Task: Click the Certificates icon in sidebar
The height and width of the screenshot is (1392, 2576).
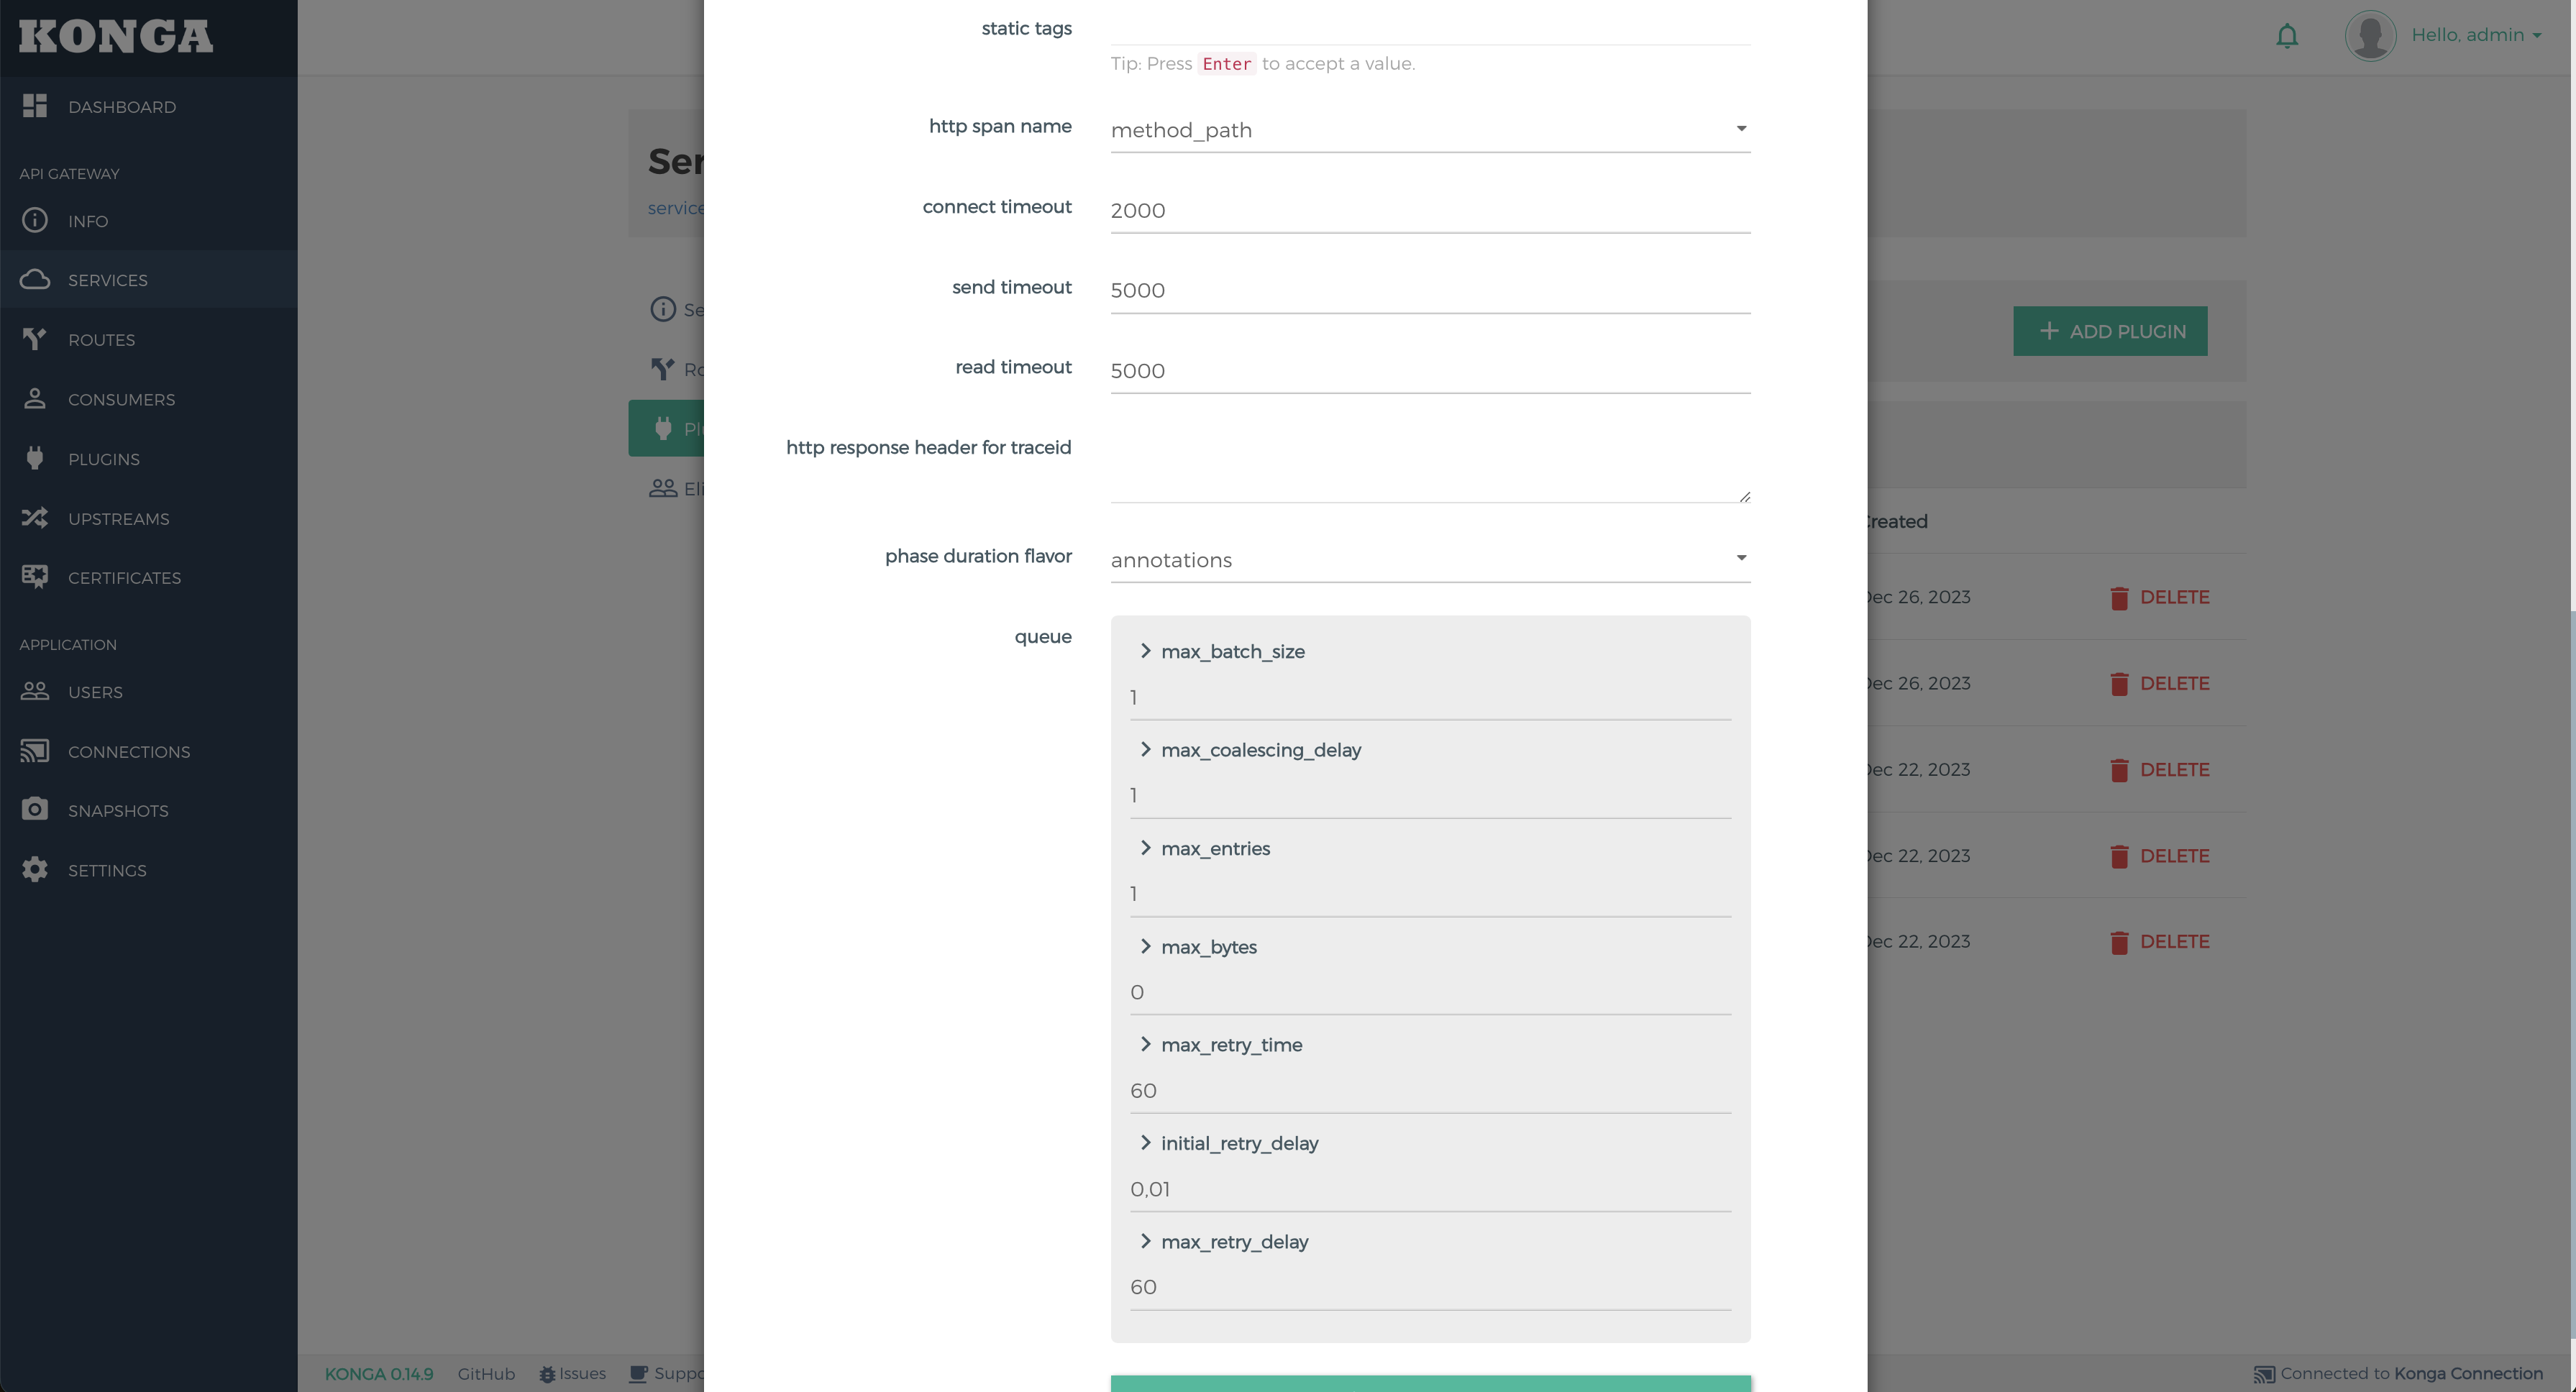Action: (35, 577)
